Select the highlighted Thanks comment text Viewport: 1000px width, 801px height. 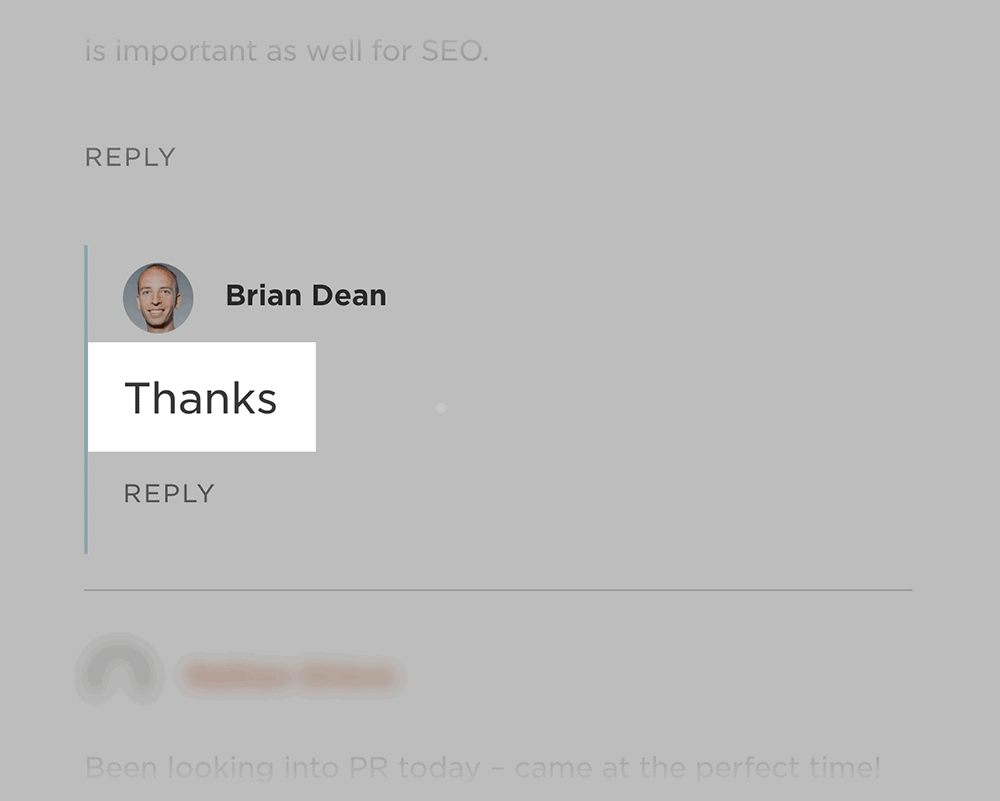point(200,397)
